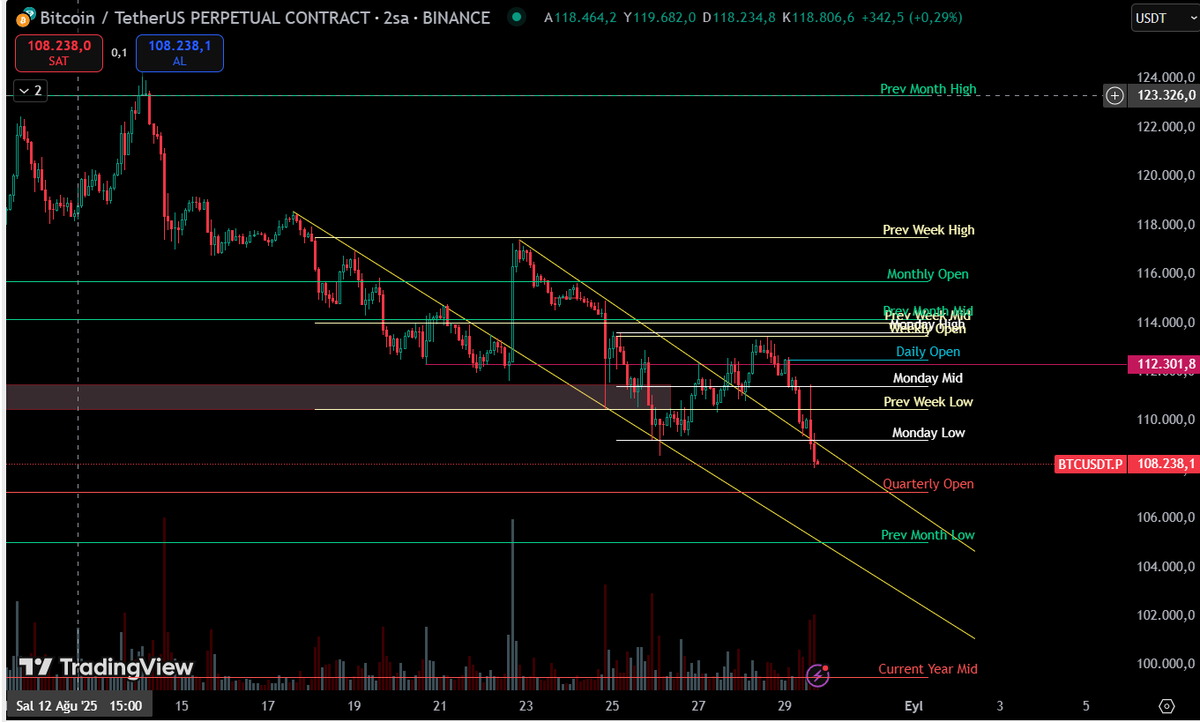Screen dimensions: 1200x722
Task: Click the Prev Month High label
Action: click(928, 89)
